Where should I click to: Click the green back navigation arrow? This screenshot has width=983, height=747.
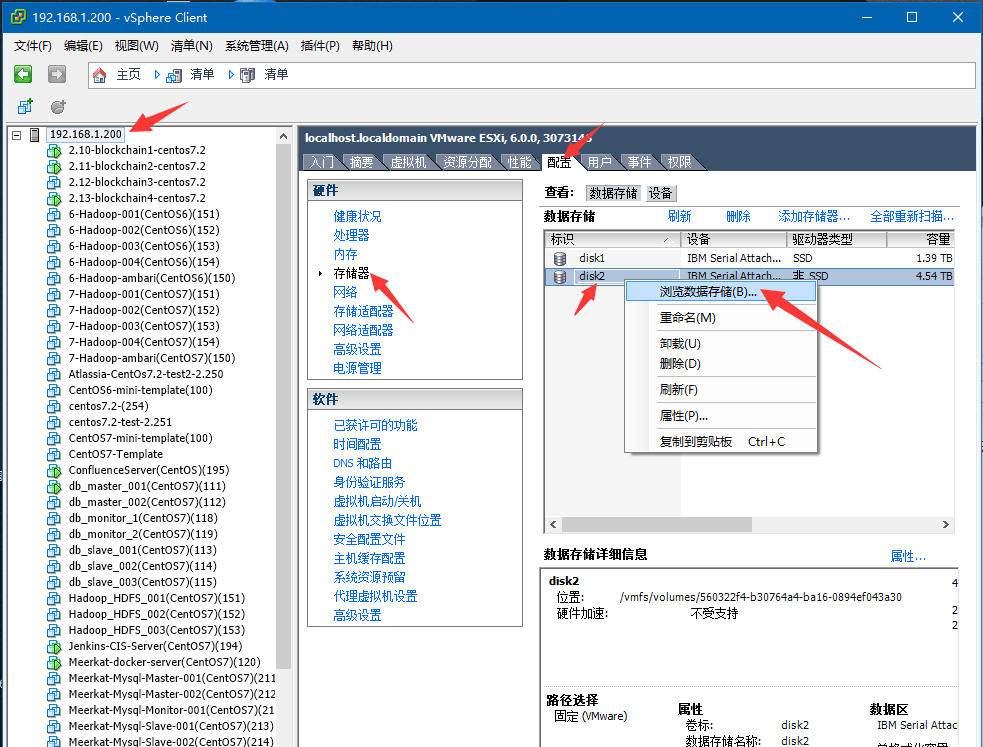[x=23, y=74]
